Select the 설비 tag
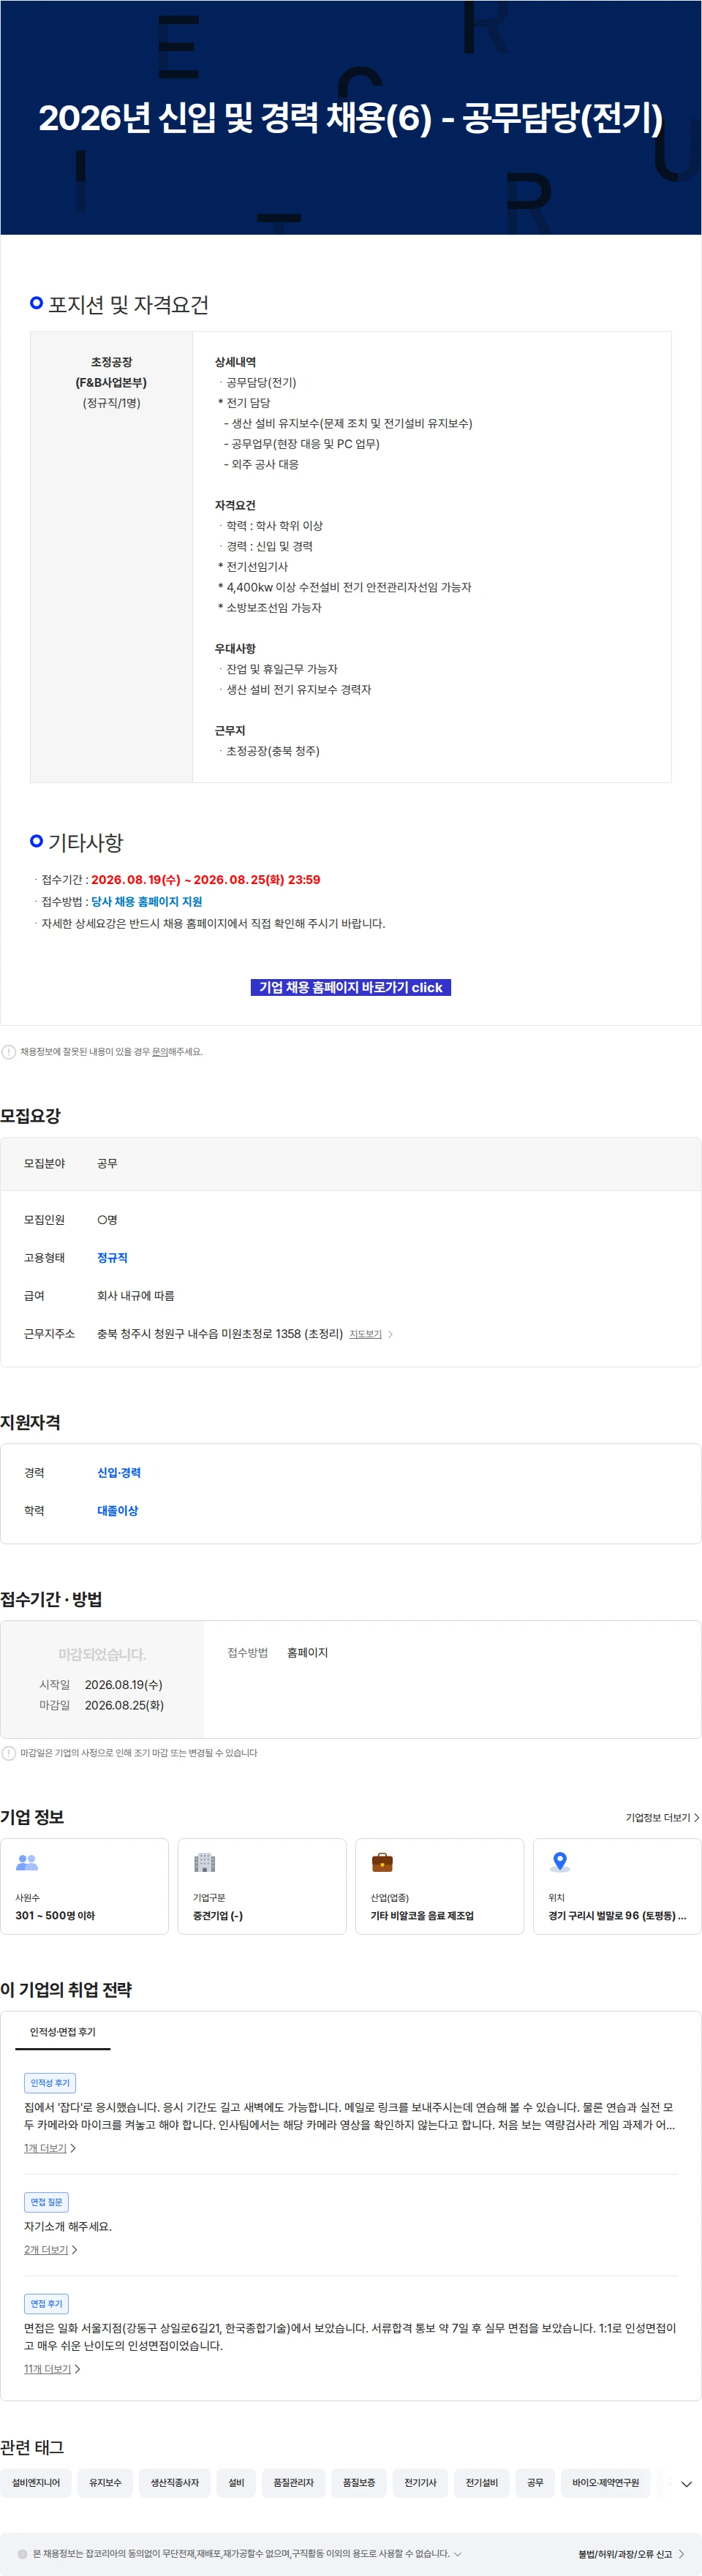The image size is (702, 2576). [236, 2483]
